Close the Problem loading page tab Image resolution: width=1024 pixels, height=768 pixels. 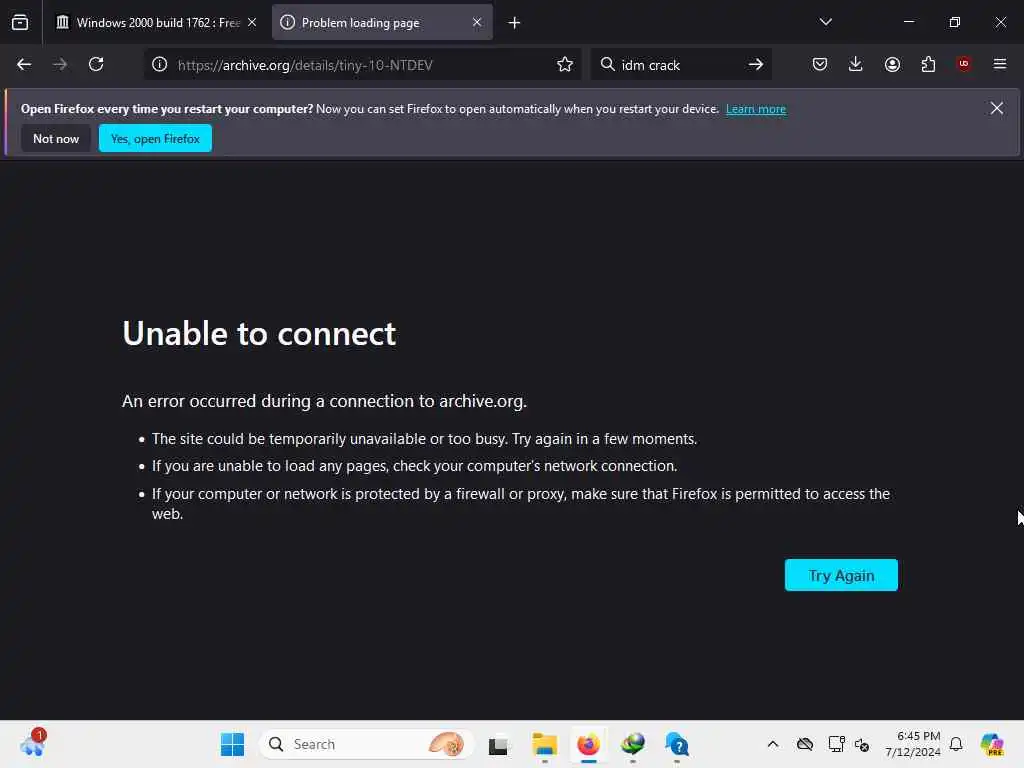click(477, 22)
